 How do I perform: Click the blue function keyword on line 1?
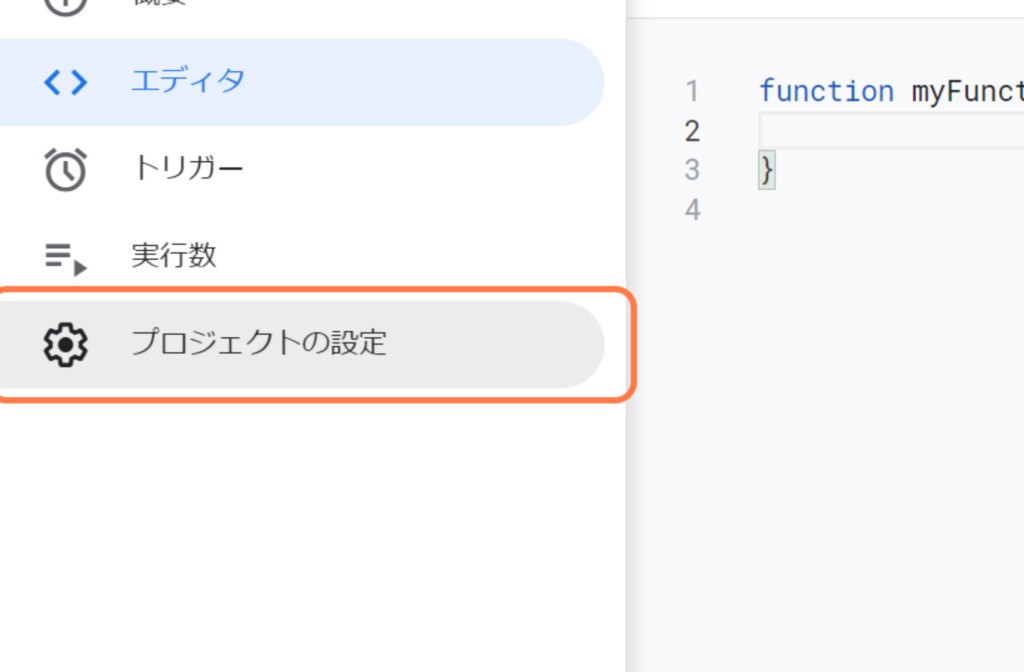(x=826, y=91)
